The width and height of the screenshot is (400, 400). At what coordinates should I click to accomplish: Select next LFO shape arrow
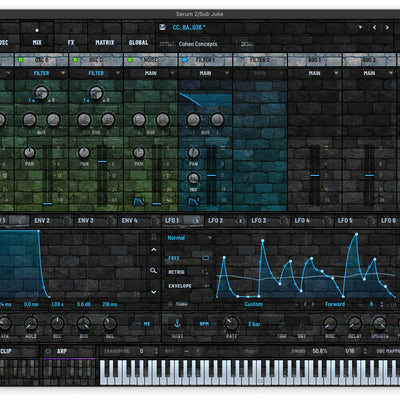pyautogui.click(x=313, y=304)
